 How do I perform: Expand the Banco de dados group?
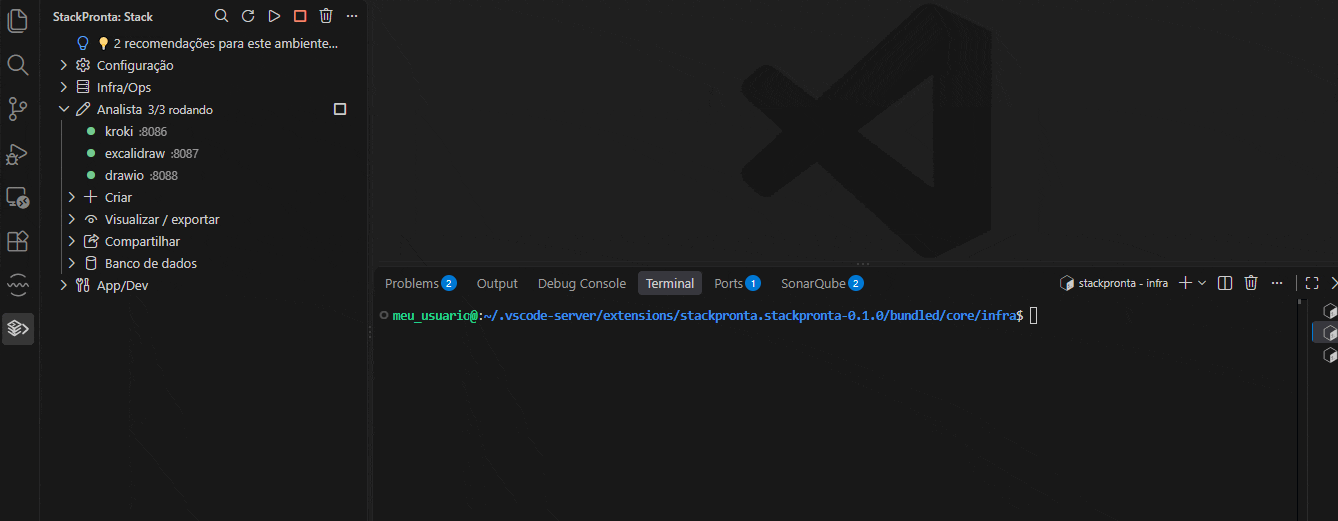[x=72, y=263]
